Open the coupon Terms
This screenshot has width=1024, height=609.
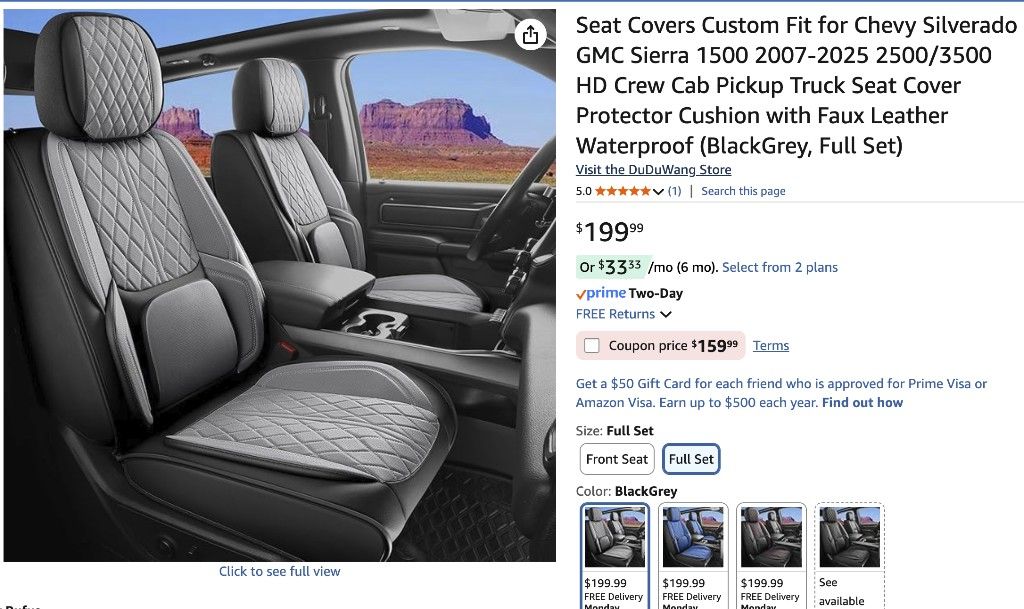coord(771,345)
